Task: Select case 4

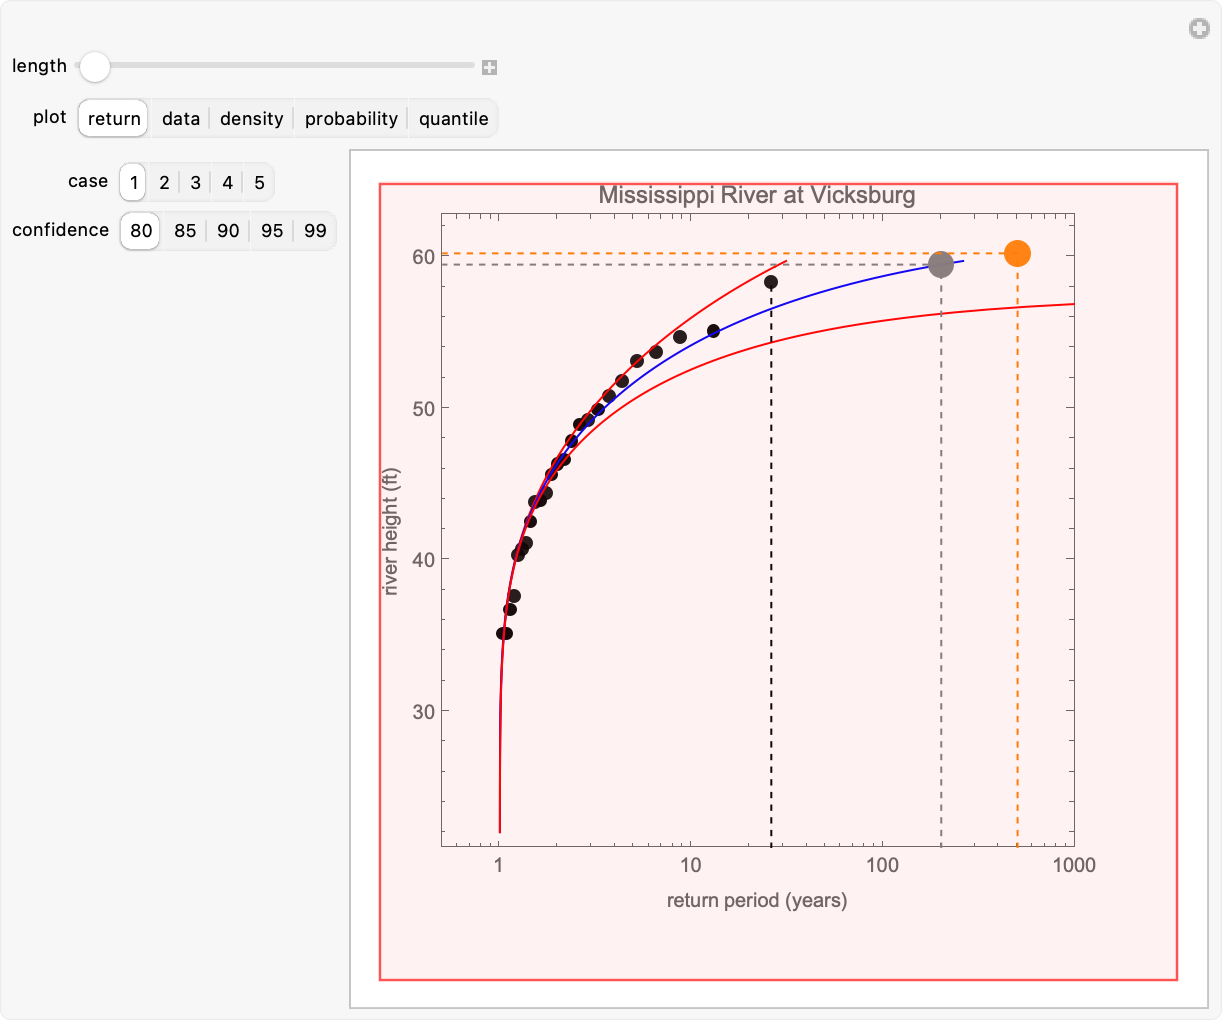Action: coord(228,182)
